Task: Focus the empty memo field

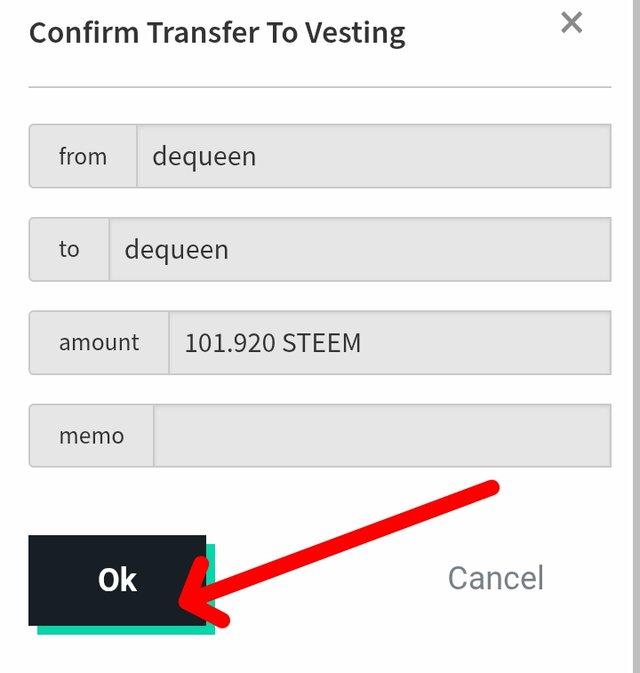Action: click(x=380, y=436)
